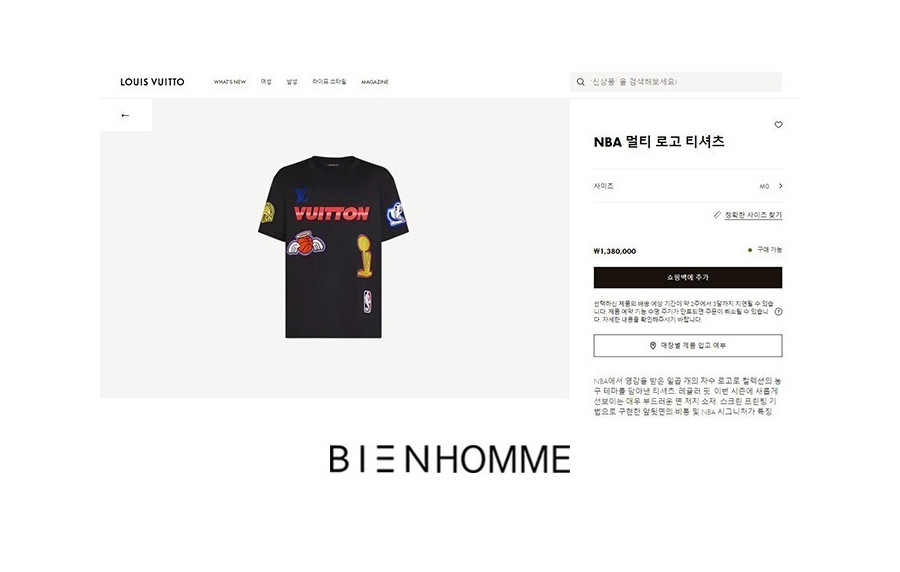Open the MAGAZINE menu item
Screen dimensions: 900x572
point(375,82)
